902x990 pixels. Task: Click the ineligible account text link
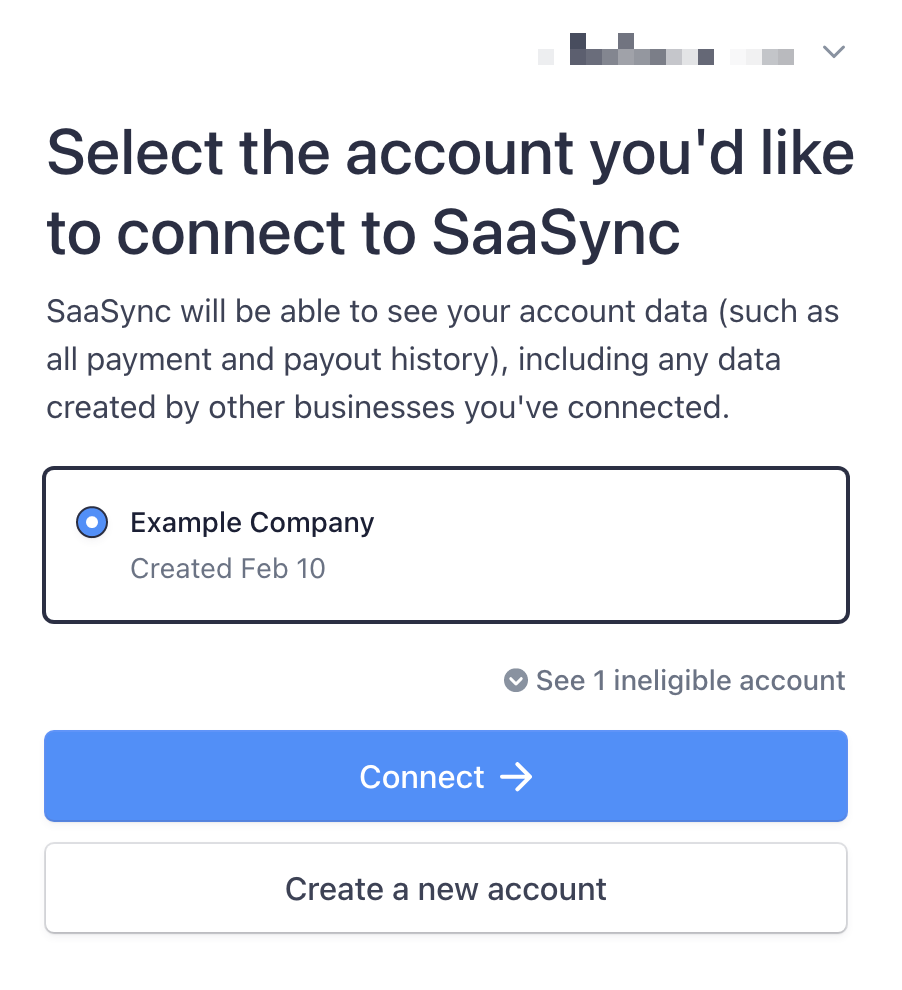click(x=691, y=681)
